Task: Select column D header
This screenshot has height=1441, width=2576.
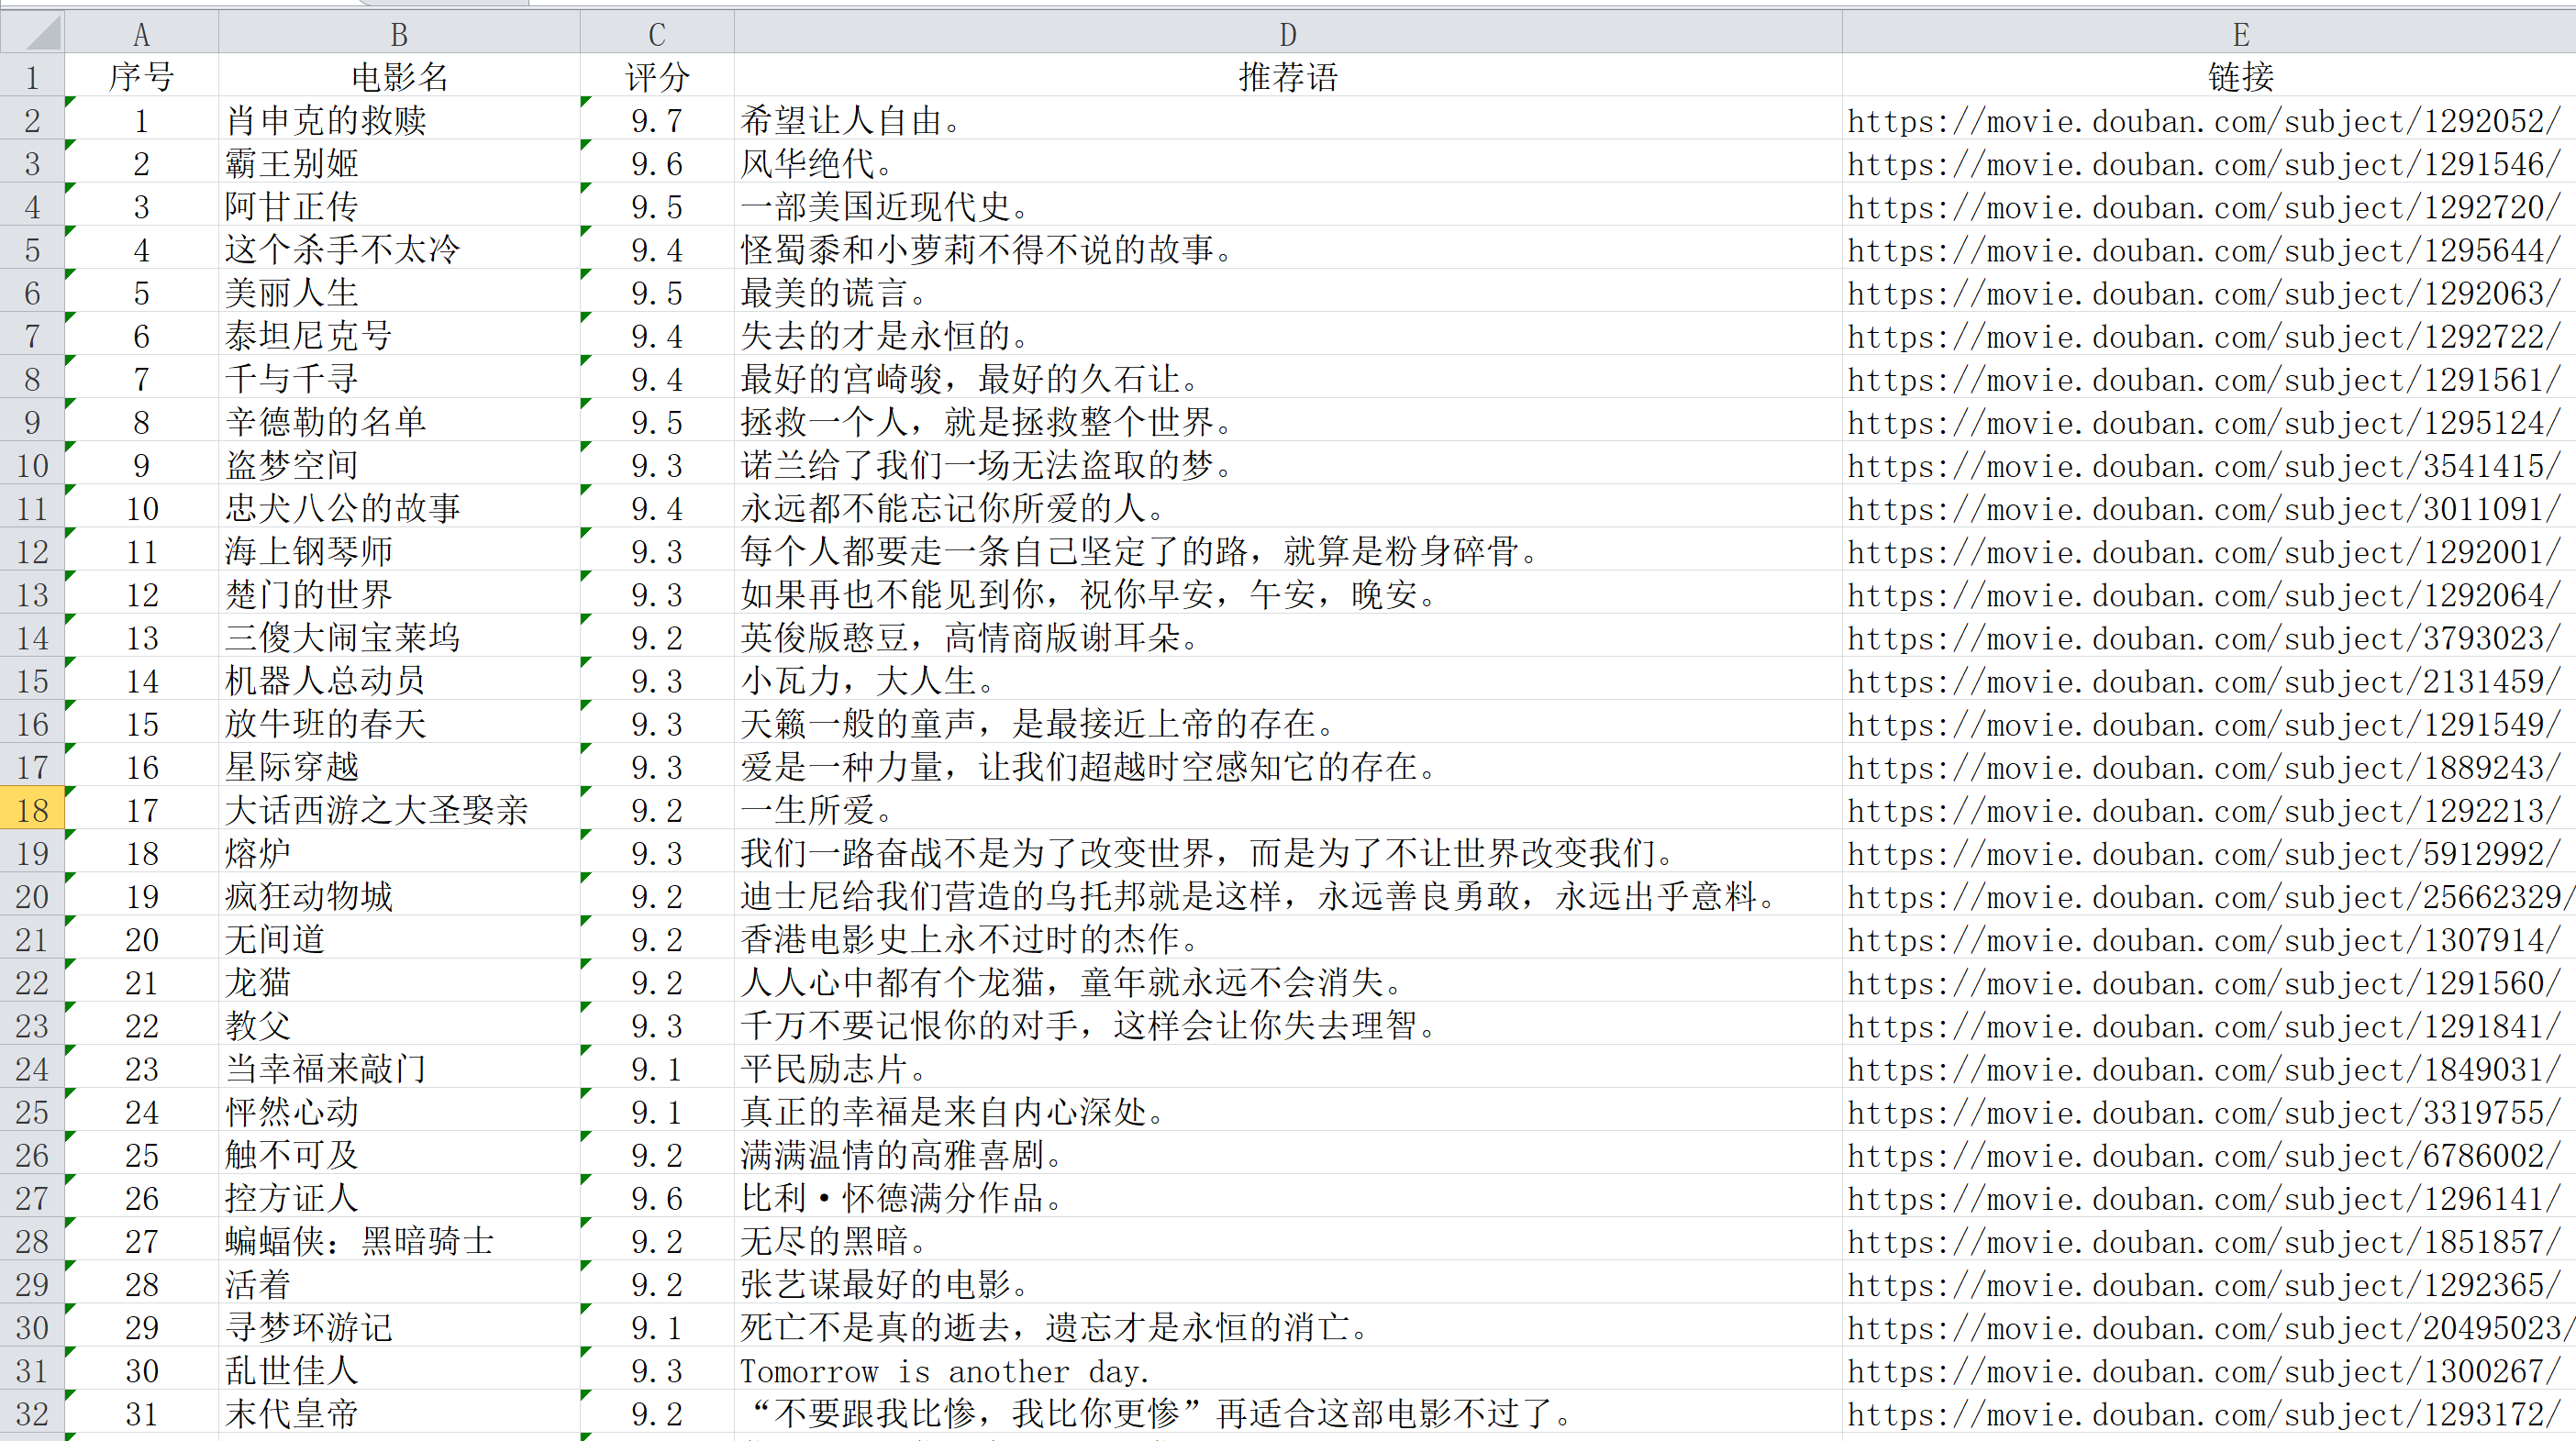Action: click(x=1288, y=34)
